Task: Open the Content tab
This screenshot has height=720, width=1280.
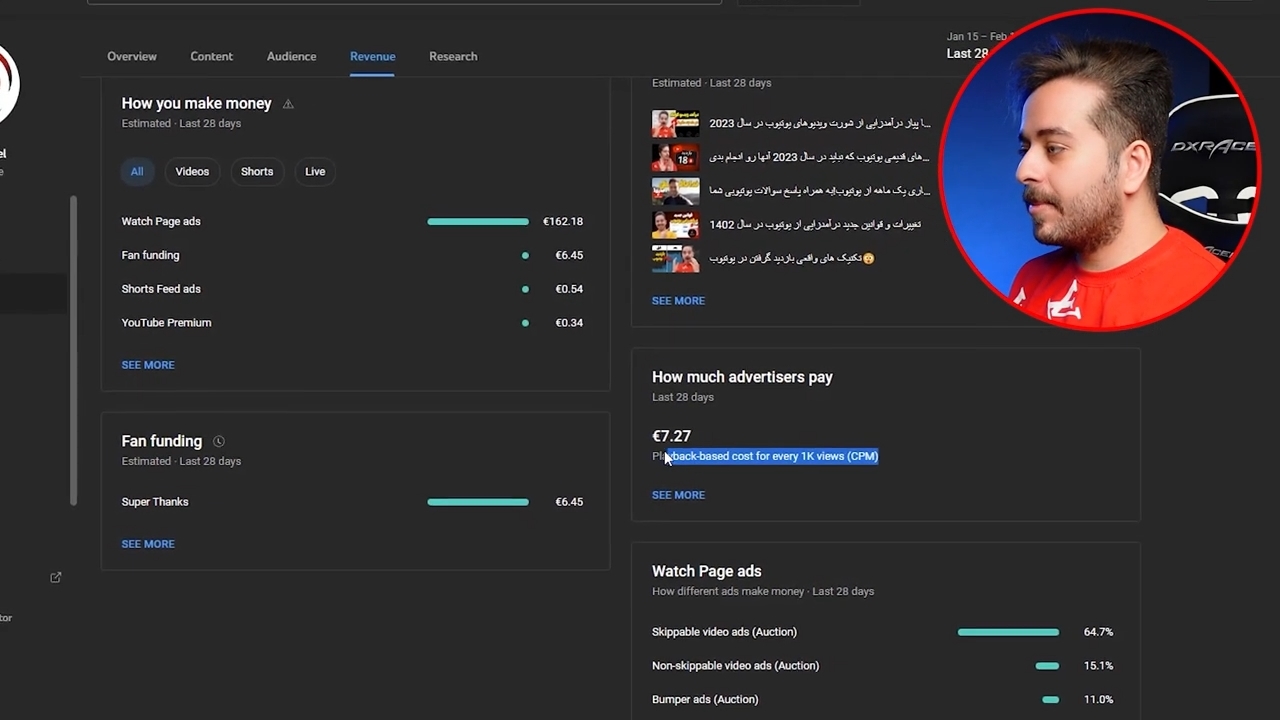Action: 211,56
